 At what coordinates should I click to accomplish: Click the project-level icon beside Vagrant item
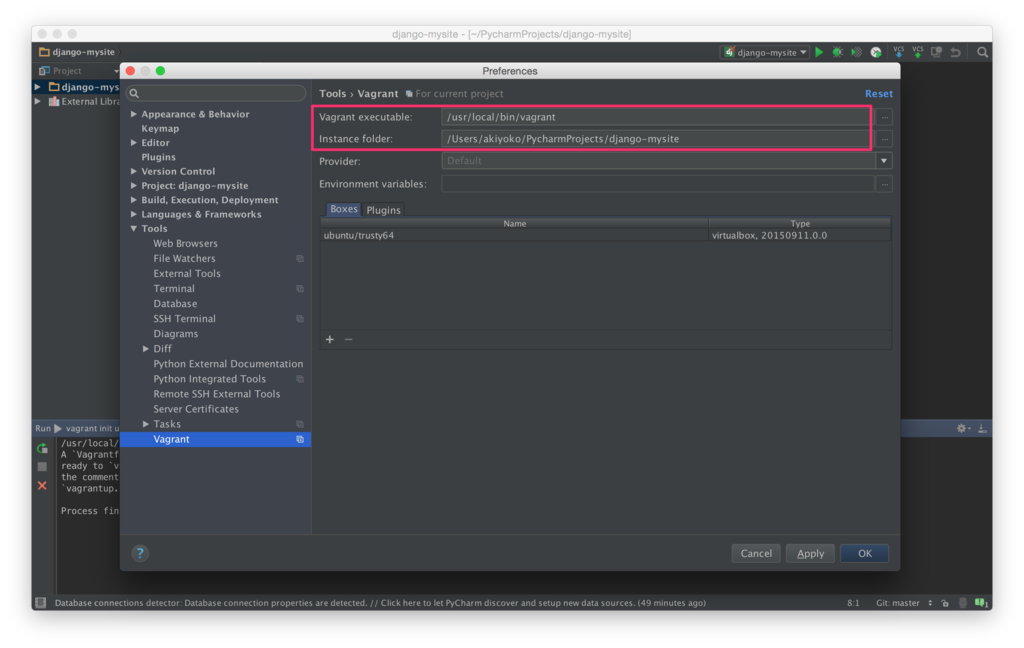pos(300,440)
